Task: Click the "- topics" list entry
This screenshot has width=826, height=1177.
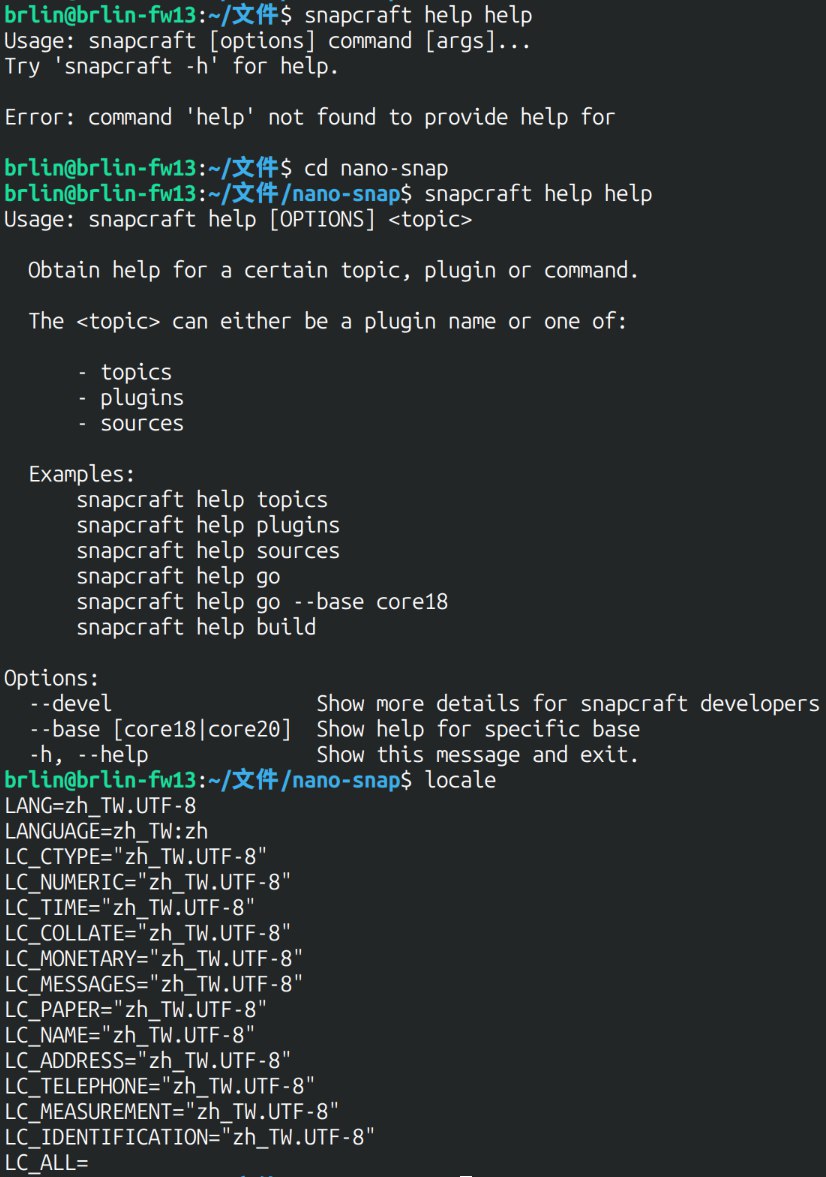Action: [124, 372]
